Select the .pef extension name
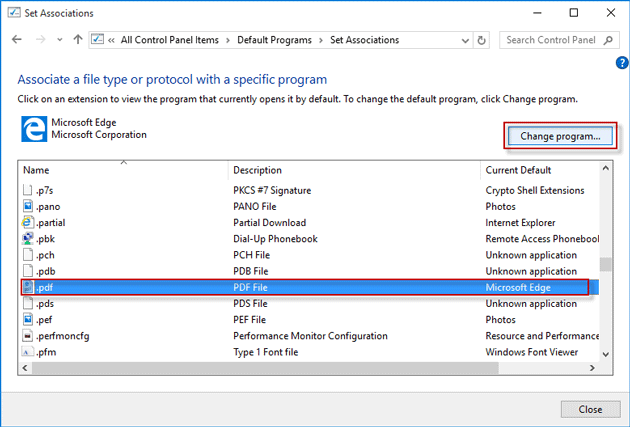Image resolution: width=630 pixels, height=427 pixels. pyautogui.click(x=44, y=320)
